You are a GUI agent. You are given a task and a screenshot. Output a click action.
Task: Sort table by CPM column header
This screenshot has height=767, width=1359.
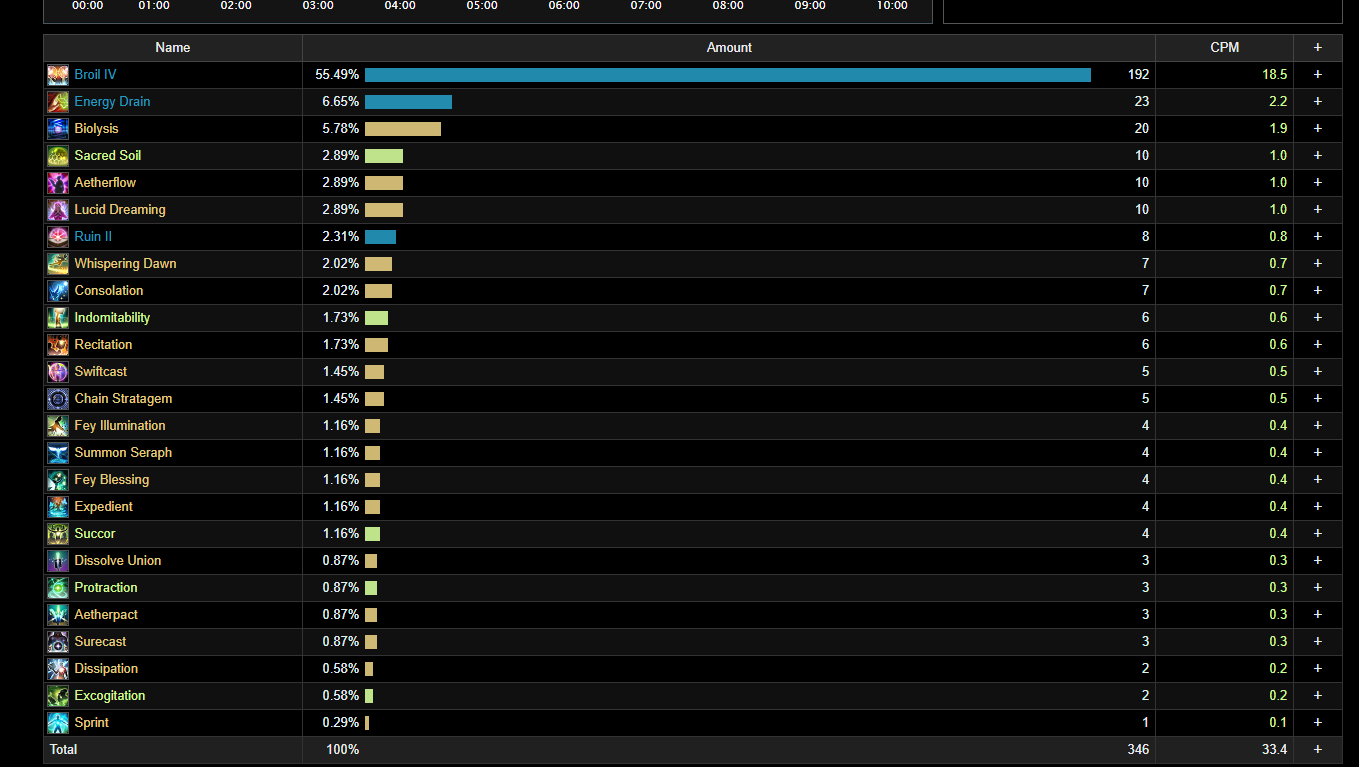[x=1225, y=48]
